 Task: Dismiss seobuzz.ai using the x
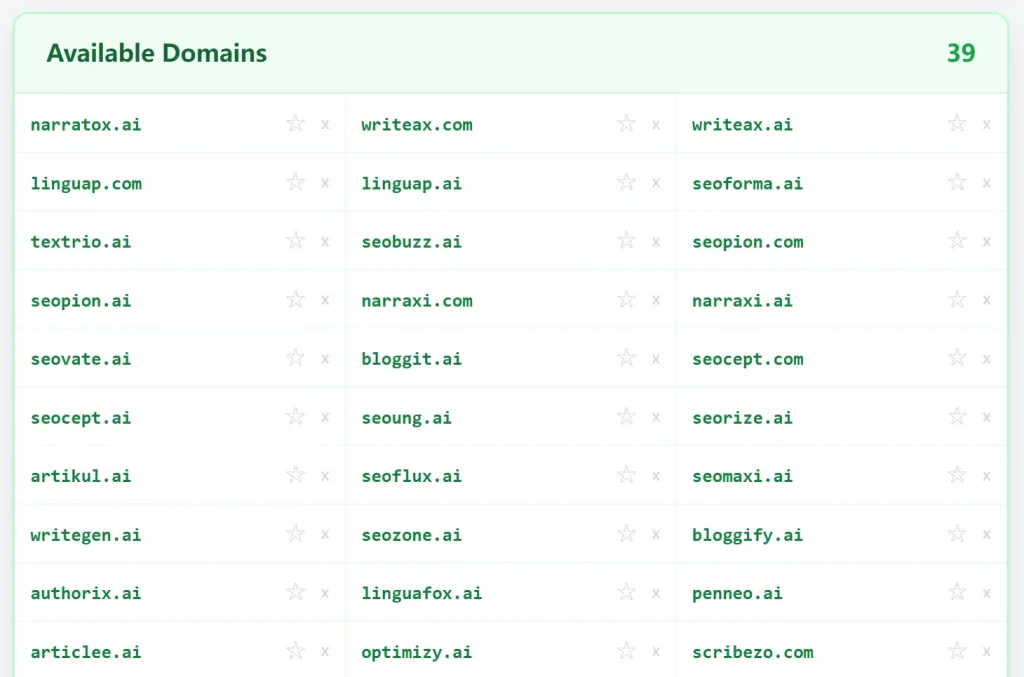tap(656, 241)
